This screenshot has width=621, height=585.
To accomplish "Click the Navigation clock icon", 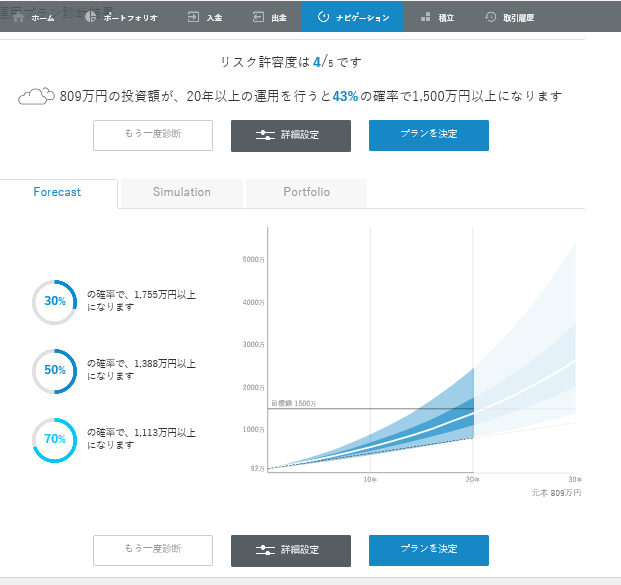I will point(323,17).
